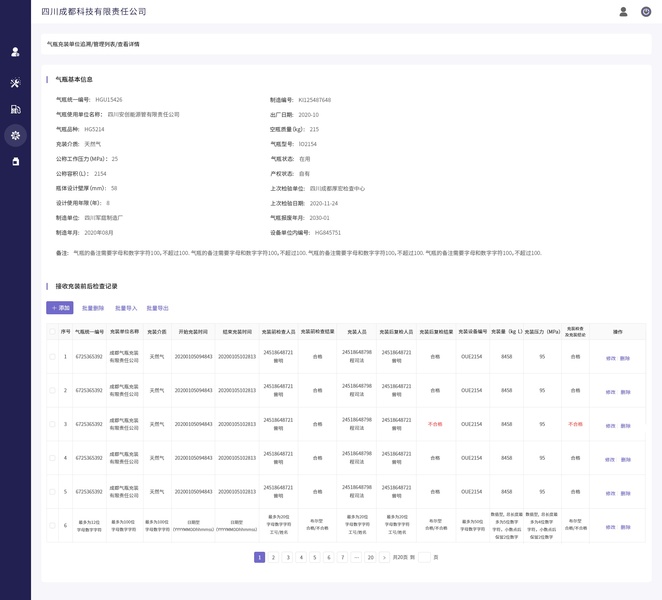Click the 序号 column header
The height and width of the screenshot is (600, 662).
click(65, 332)
